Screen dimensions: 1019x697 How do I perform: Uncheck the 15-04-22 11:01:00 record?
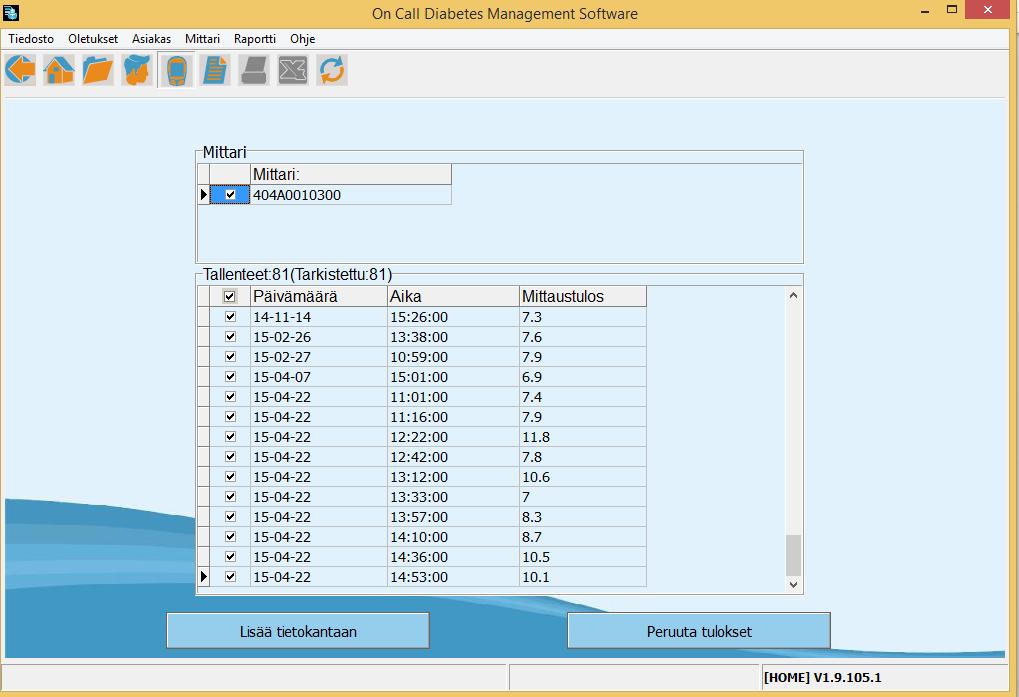[230, 396]
